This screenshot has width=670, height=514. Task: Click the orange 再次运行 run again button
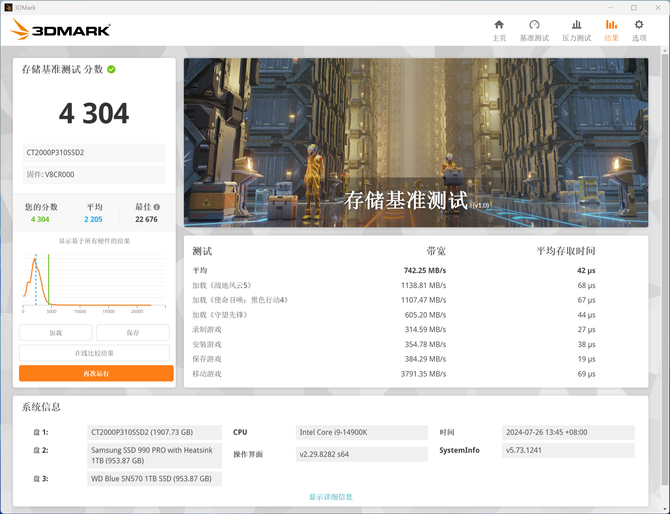pos(96,373)
